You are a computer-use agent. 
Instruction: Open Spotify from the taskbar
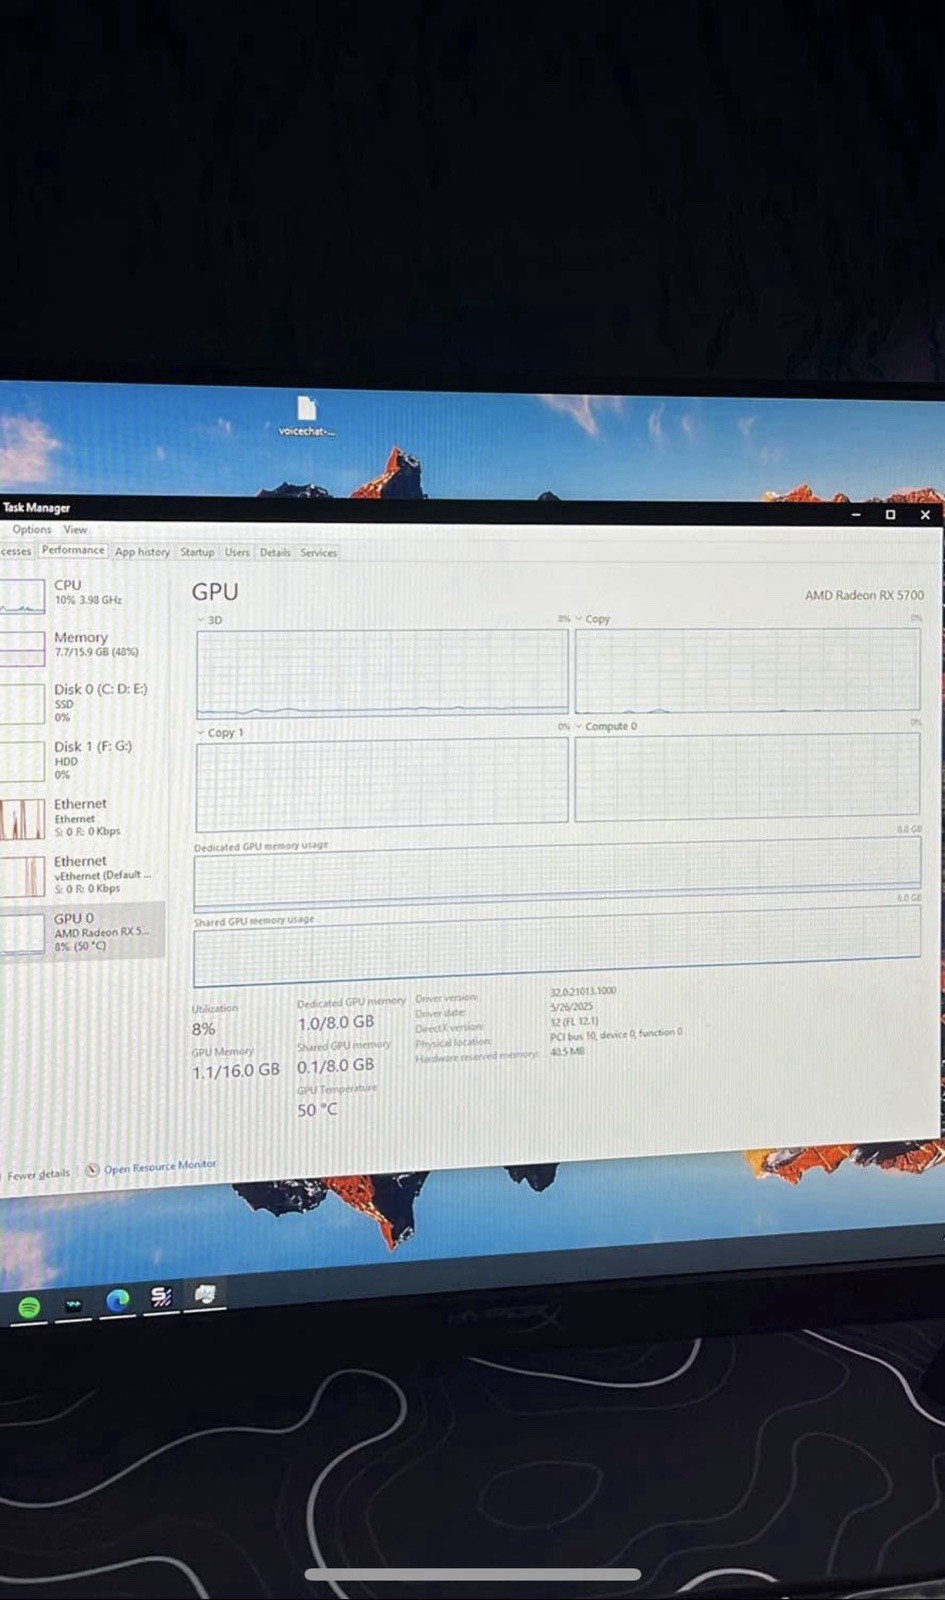coord(29,1307)
